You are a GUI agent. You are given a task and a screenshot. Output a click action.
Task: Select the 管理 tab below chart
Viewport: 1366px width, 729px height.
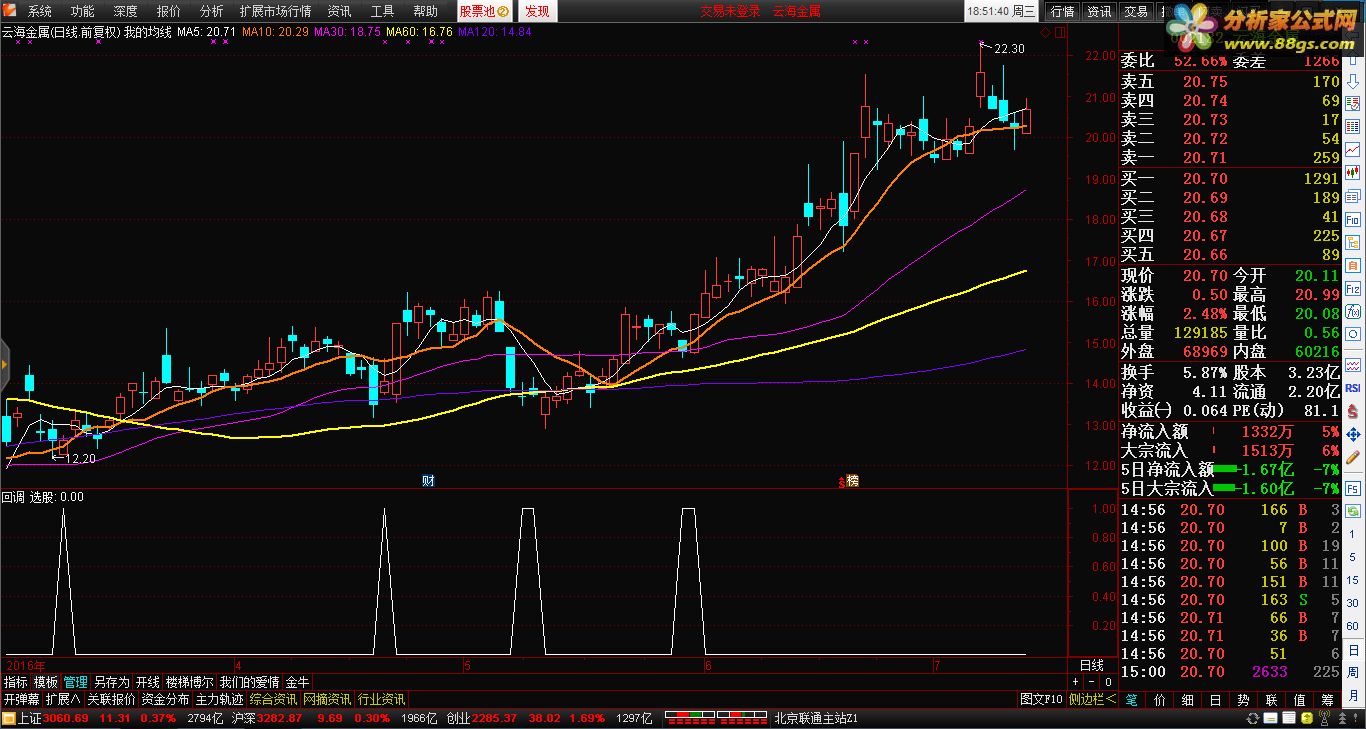[75, 682]
